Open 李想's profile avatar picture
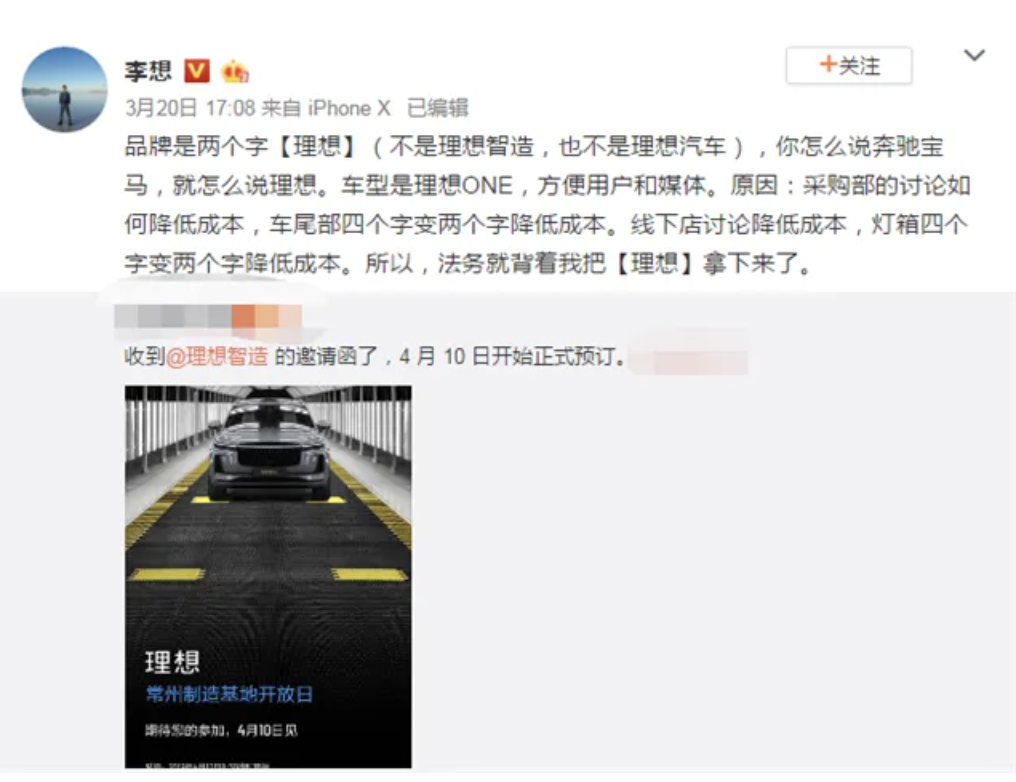 tap(65, 89)
